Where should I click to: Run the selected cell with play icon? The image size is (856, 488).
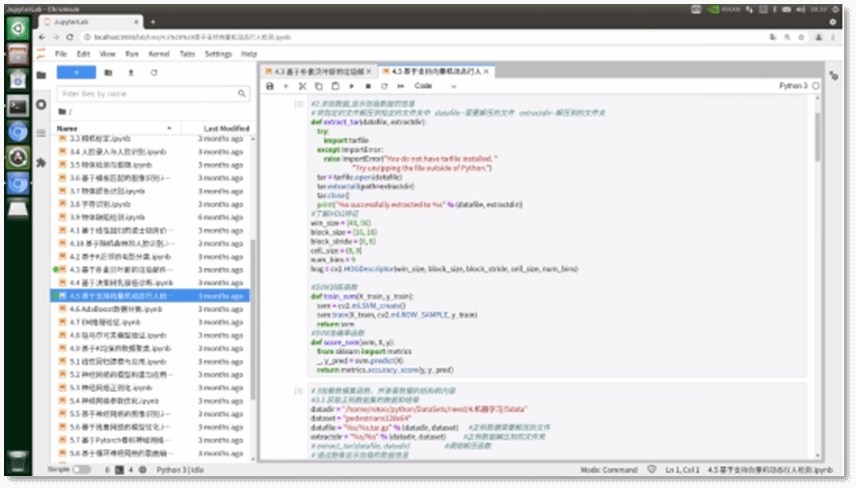point(352,86)
